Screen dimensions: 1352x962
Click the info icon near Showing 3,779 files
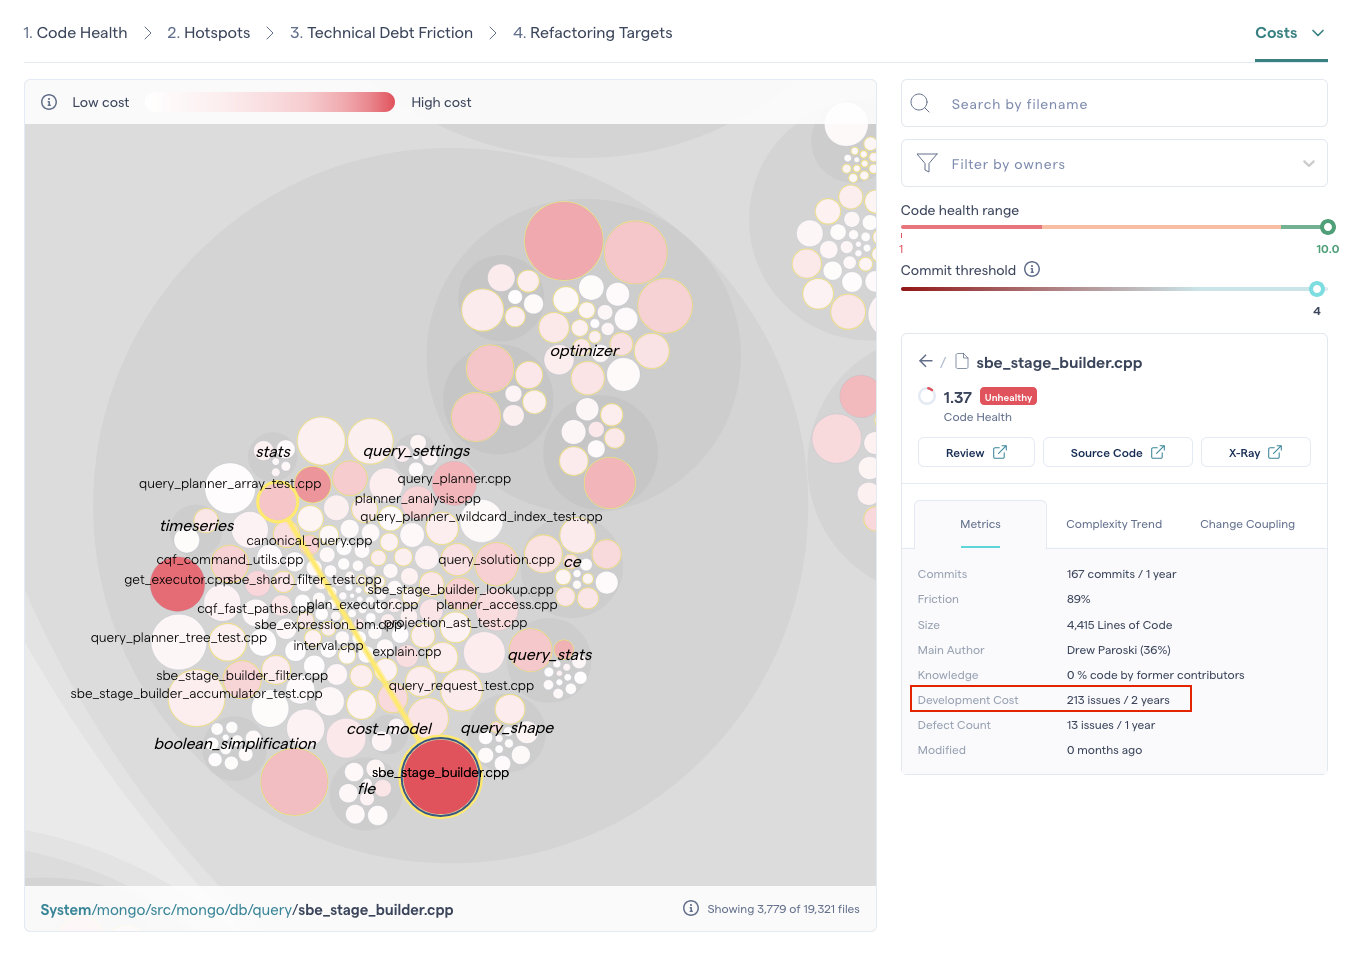coord(691,908)
